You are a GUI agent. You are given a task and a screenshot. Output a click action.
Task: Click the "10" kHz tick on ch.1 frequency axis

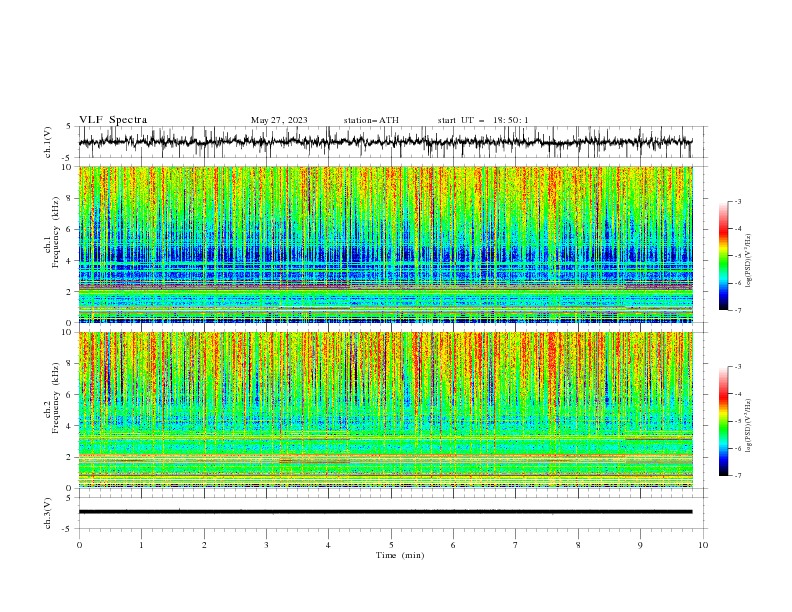click(x=66, y=167)
